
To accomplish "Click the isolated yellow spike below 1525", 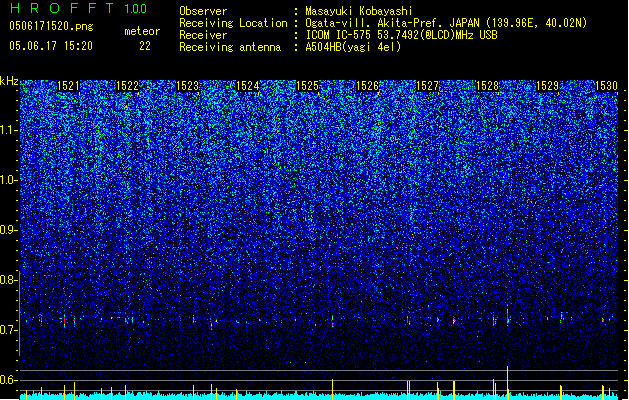I will tap(333, 389).
